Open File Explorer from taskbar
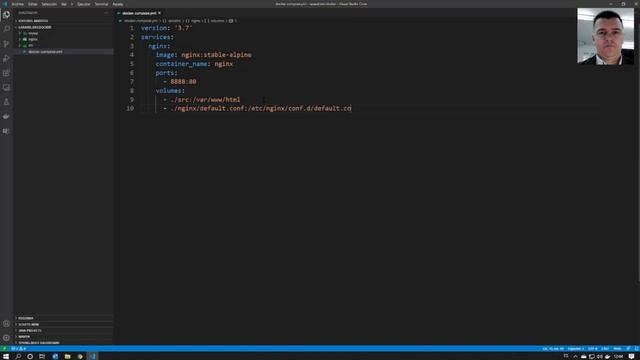 click(68, 356)
